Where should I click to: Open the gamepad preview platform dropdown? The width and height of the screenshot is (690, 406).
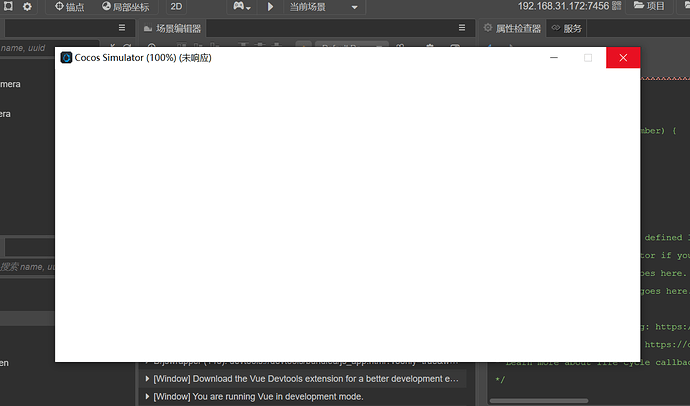click(x=242, y=7)
